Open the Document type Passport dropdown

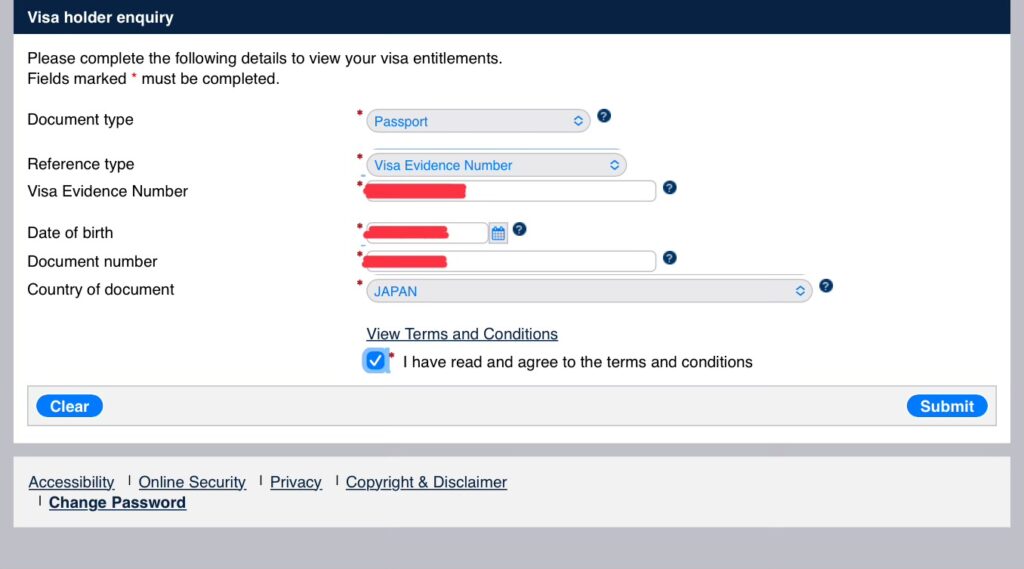pos(478,121)
